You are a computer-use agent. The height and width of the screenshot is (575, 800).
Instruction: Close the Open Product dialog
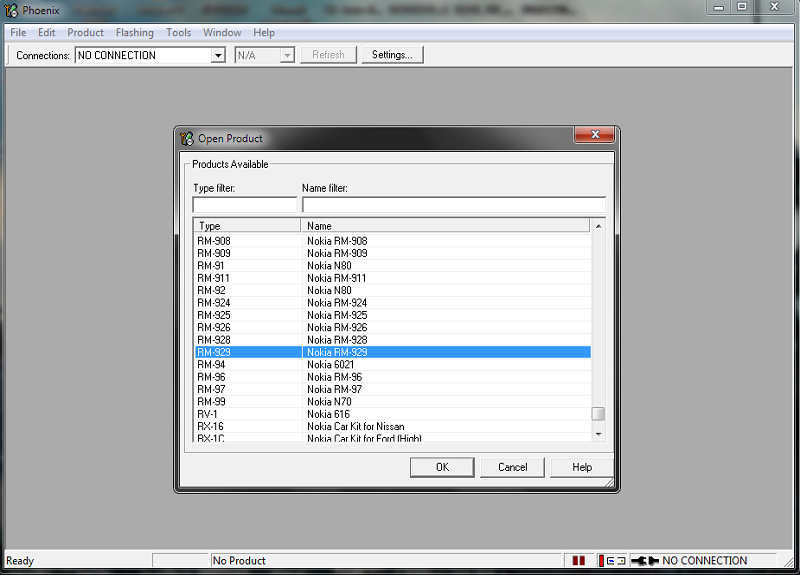(594, 135)
